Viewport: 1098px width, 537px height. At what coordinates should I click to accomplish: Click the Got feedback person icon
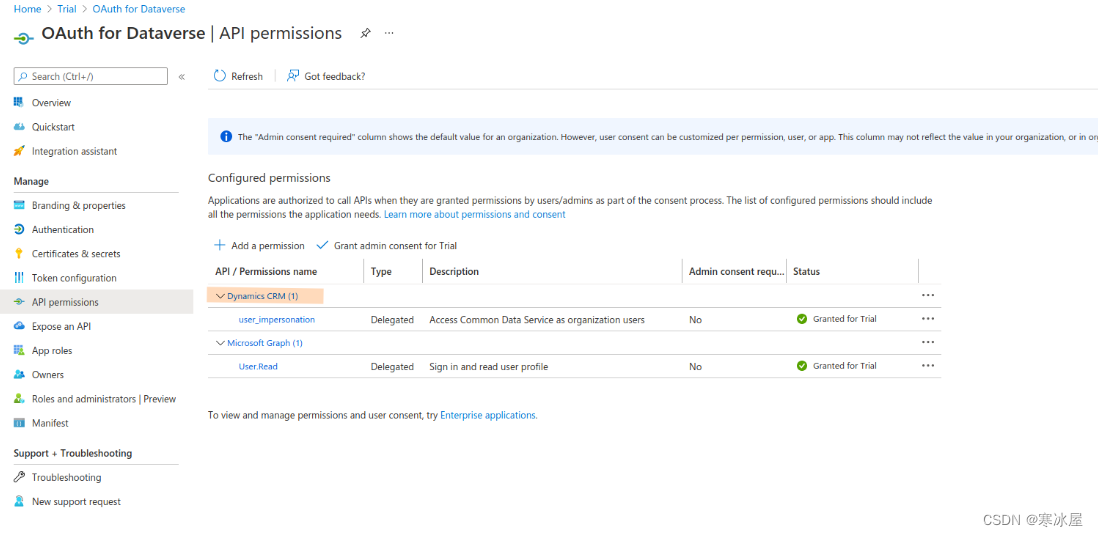pos(293,76)
